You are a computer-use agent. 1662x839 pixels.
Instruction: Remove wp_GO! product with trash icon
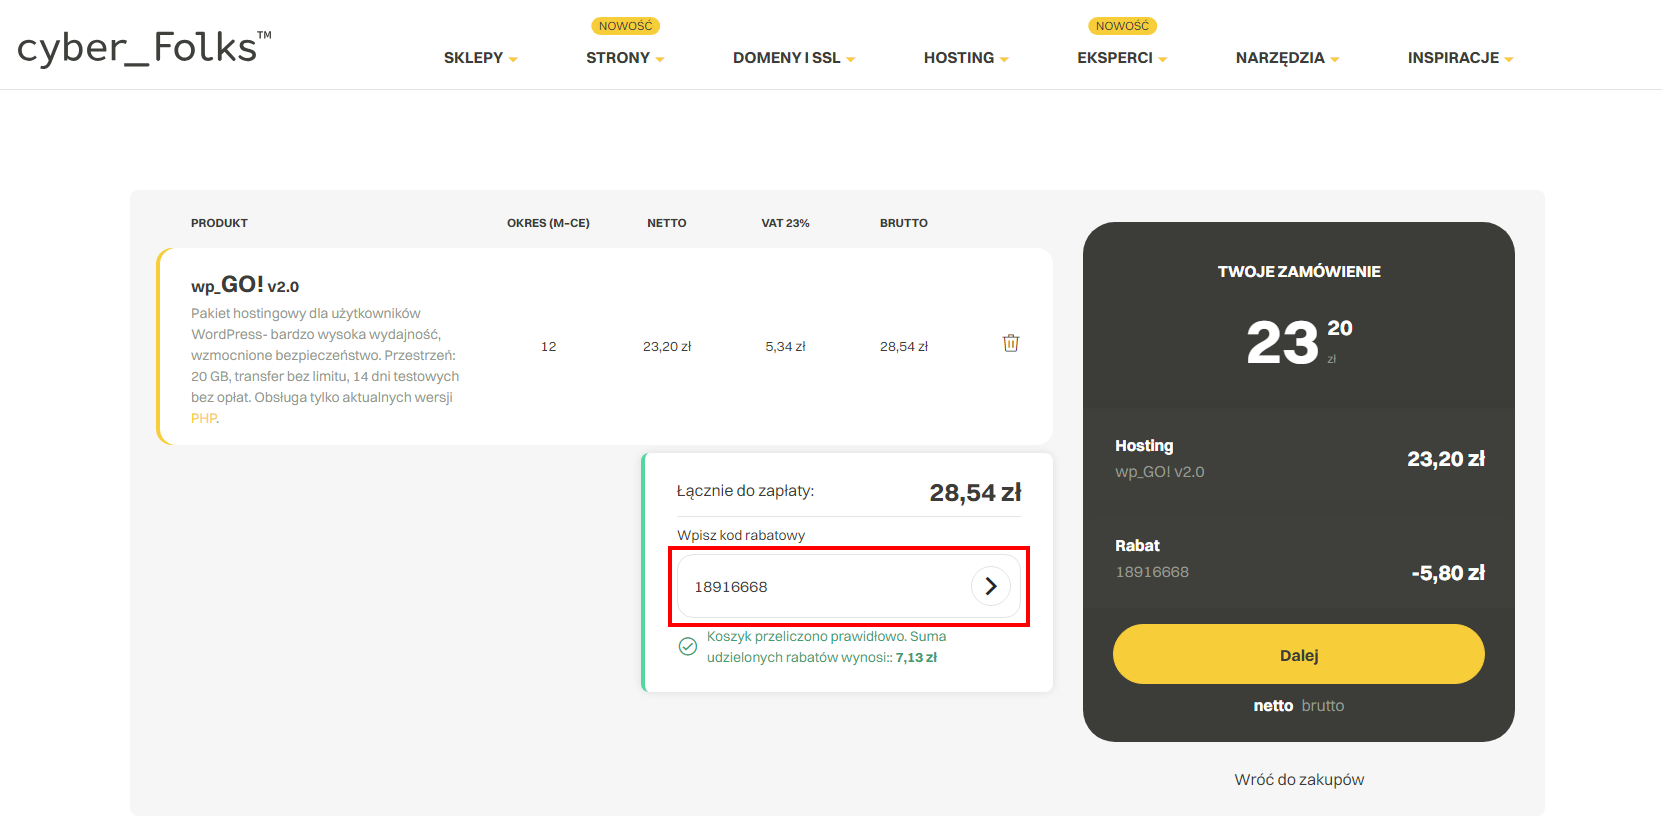tap(1011, 343)
